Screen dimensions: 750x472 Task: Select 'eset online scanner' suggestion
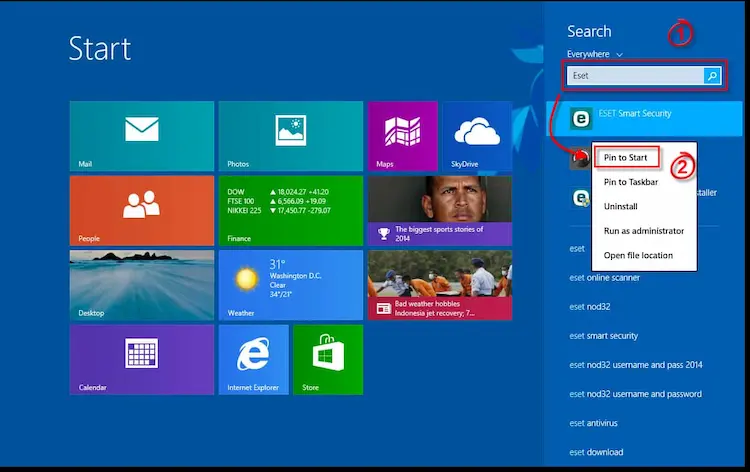605,277
